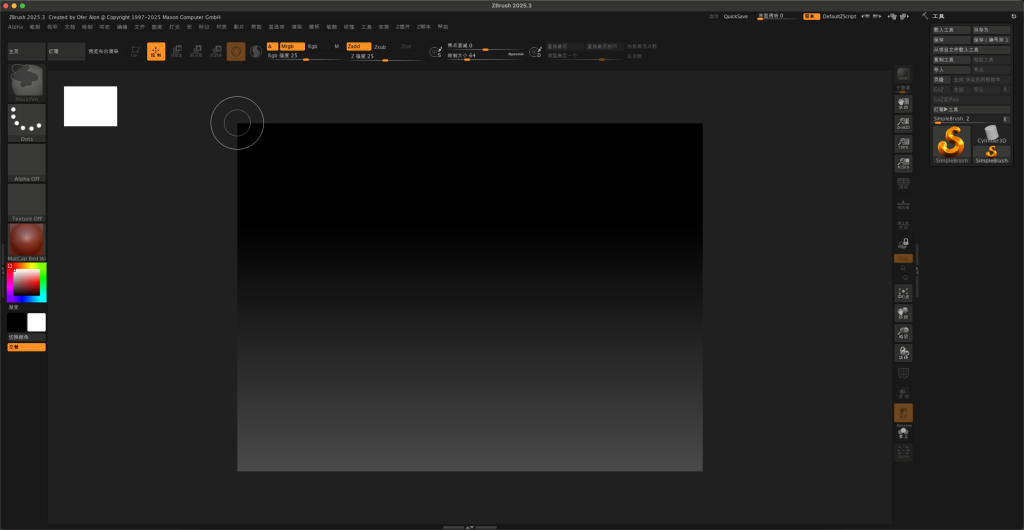The width and height of the screenshot is (1024, 530).
Task: Toggle the orange Qxyz button
Action: (x=903, y=258)
